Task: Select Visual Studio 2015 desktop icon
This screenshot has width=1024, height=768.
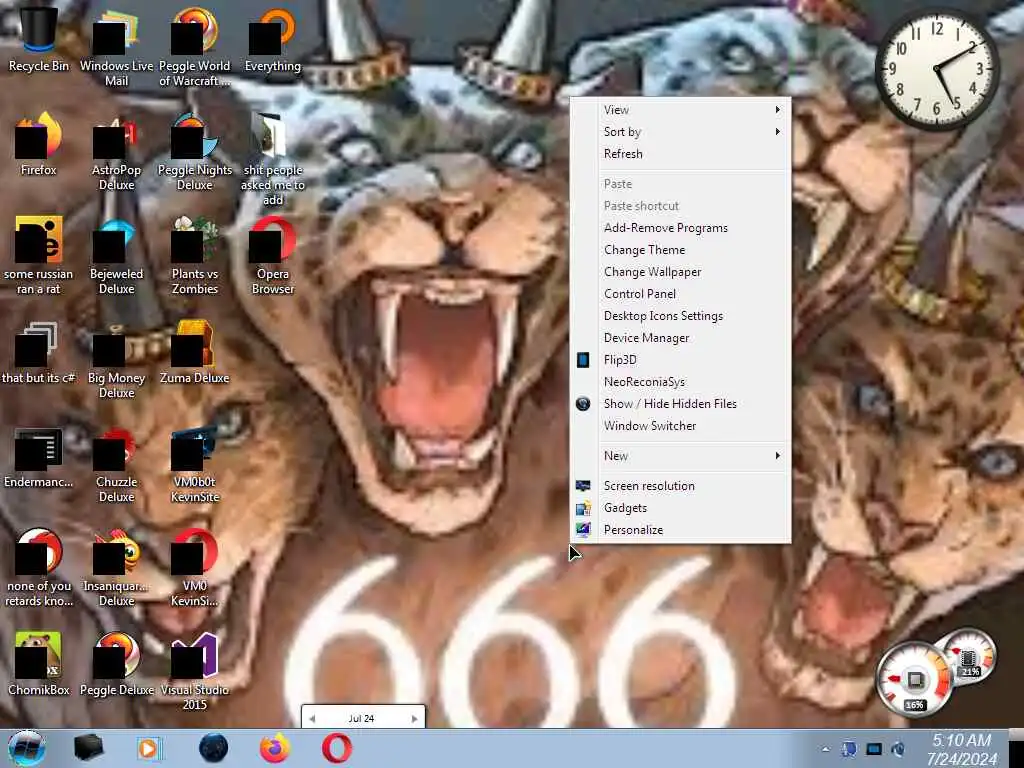Action: [x=195, y=670]
